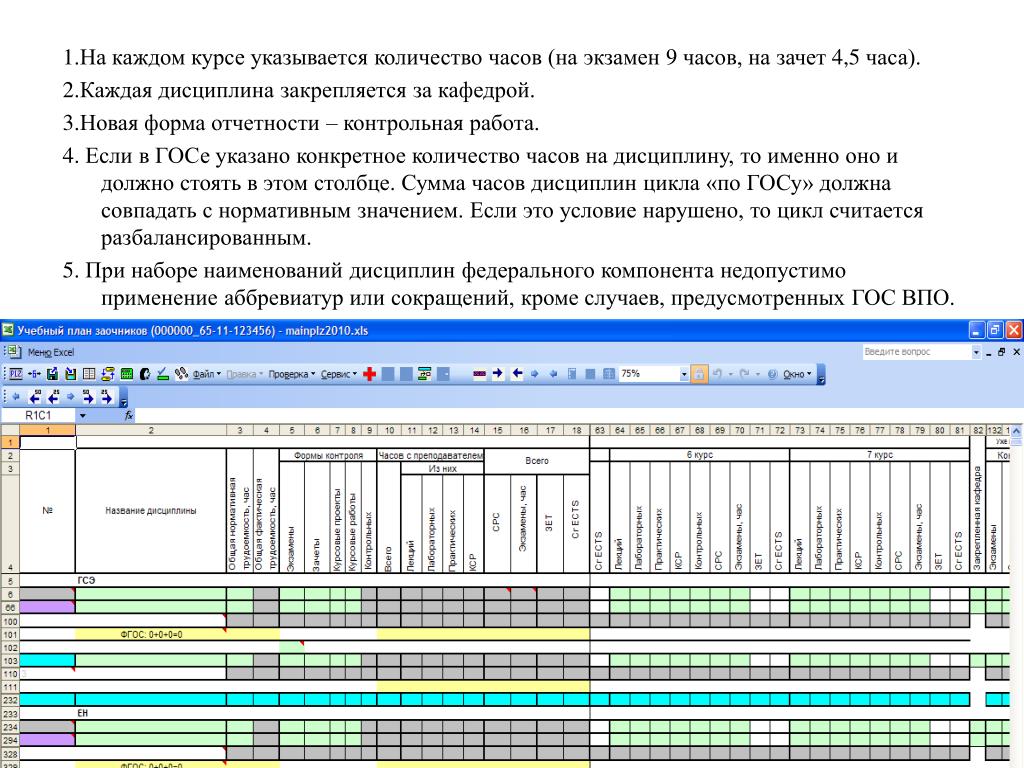Click large right arrow beside purple bar

coord(498,374)
